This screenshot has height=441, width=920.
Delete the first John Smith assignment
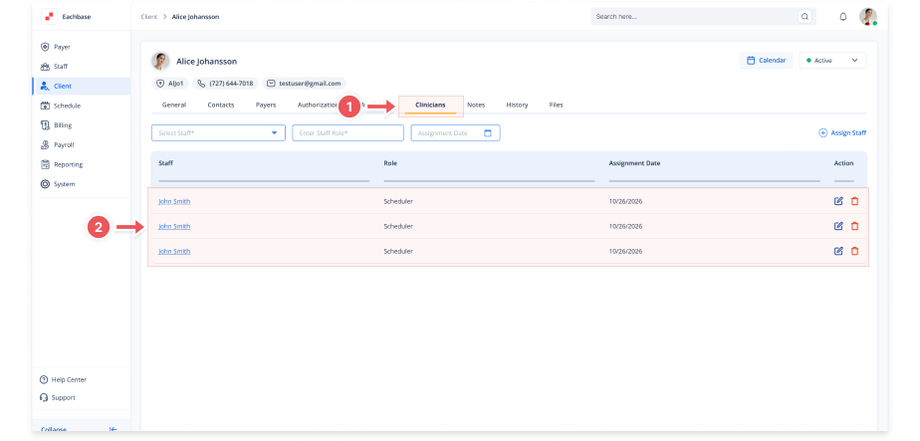coord(855,201)
